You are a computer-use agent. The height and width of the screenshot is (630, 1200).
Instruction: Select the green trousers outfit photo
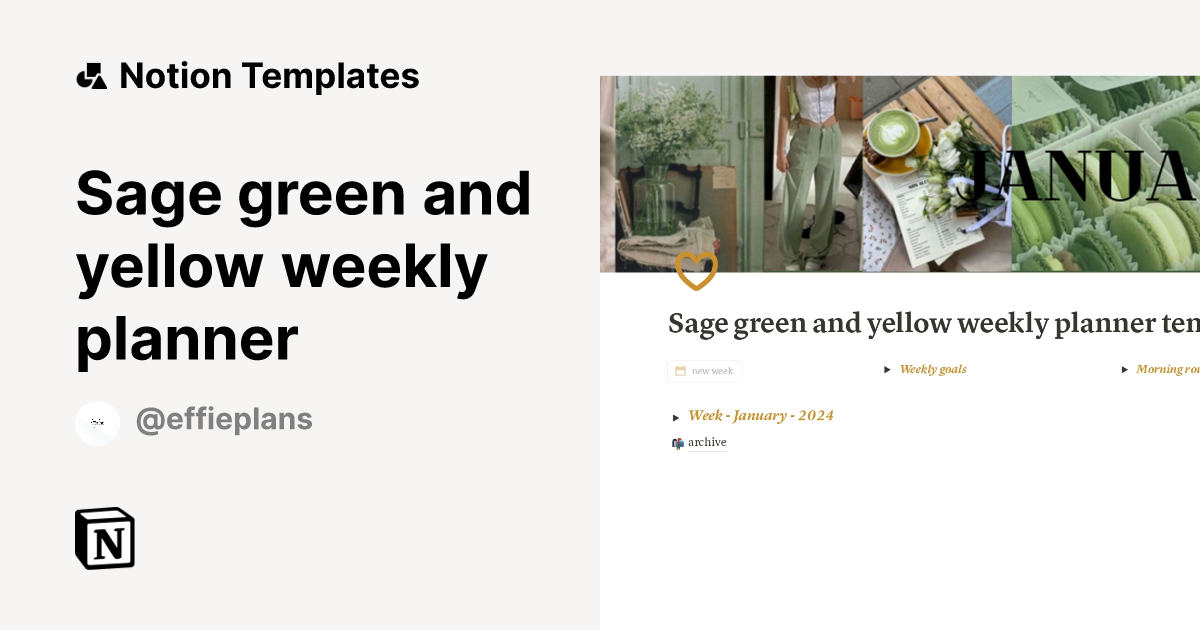[813, 173]
